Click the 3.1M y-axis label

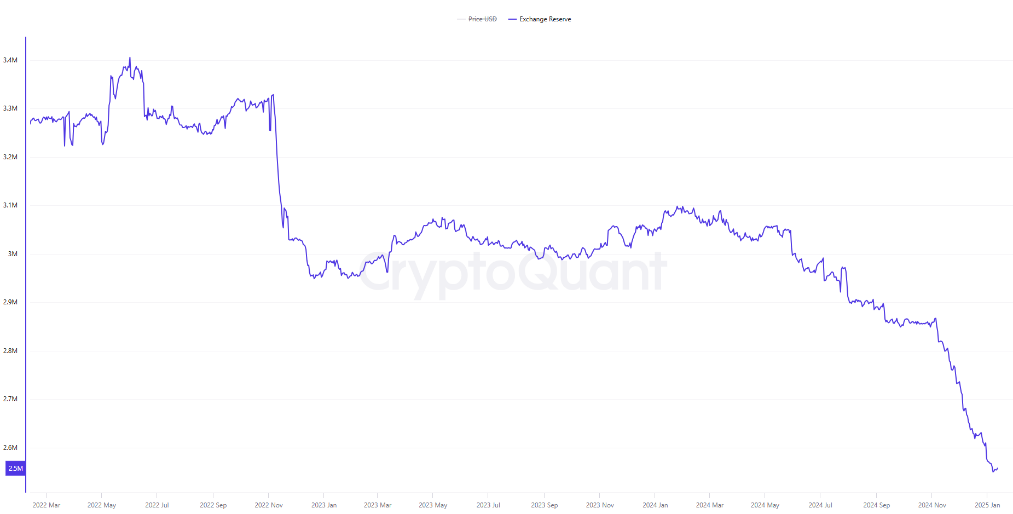[10, 205]
